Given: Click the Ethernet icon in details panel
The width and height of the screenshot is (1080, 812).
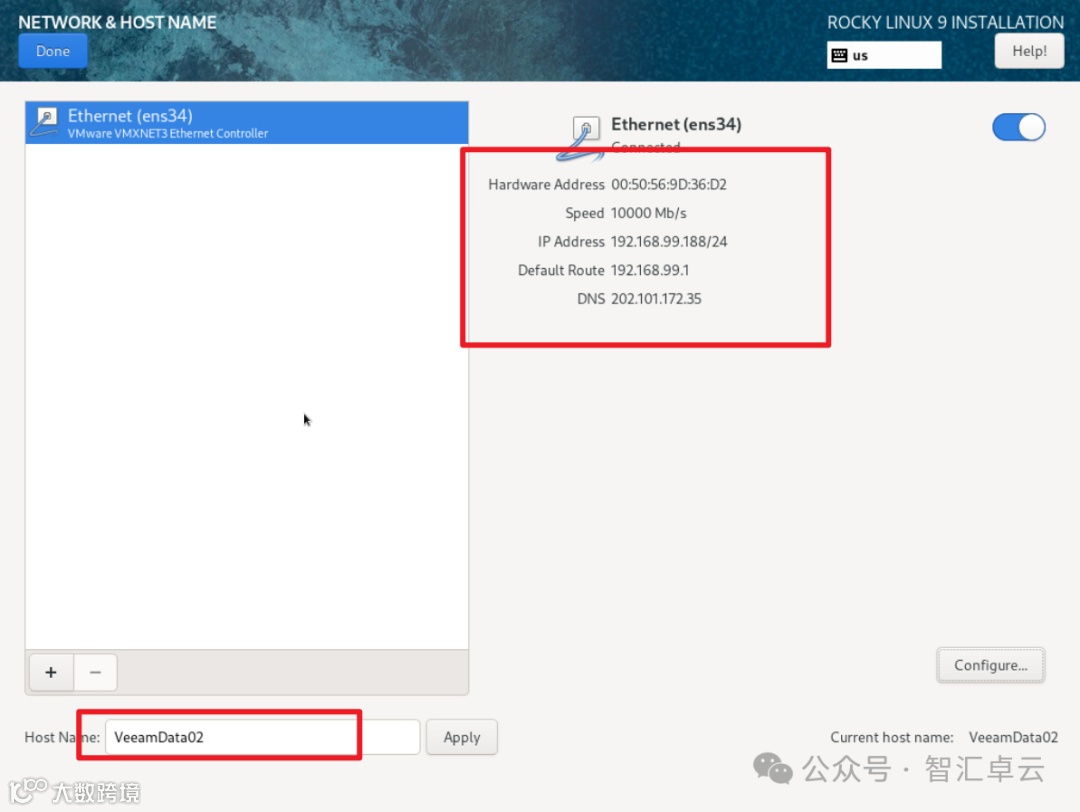Looking at the screenshot, I should [x=582, y=137].
